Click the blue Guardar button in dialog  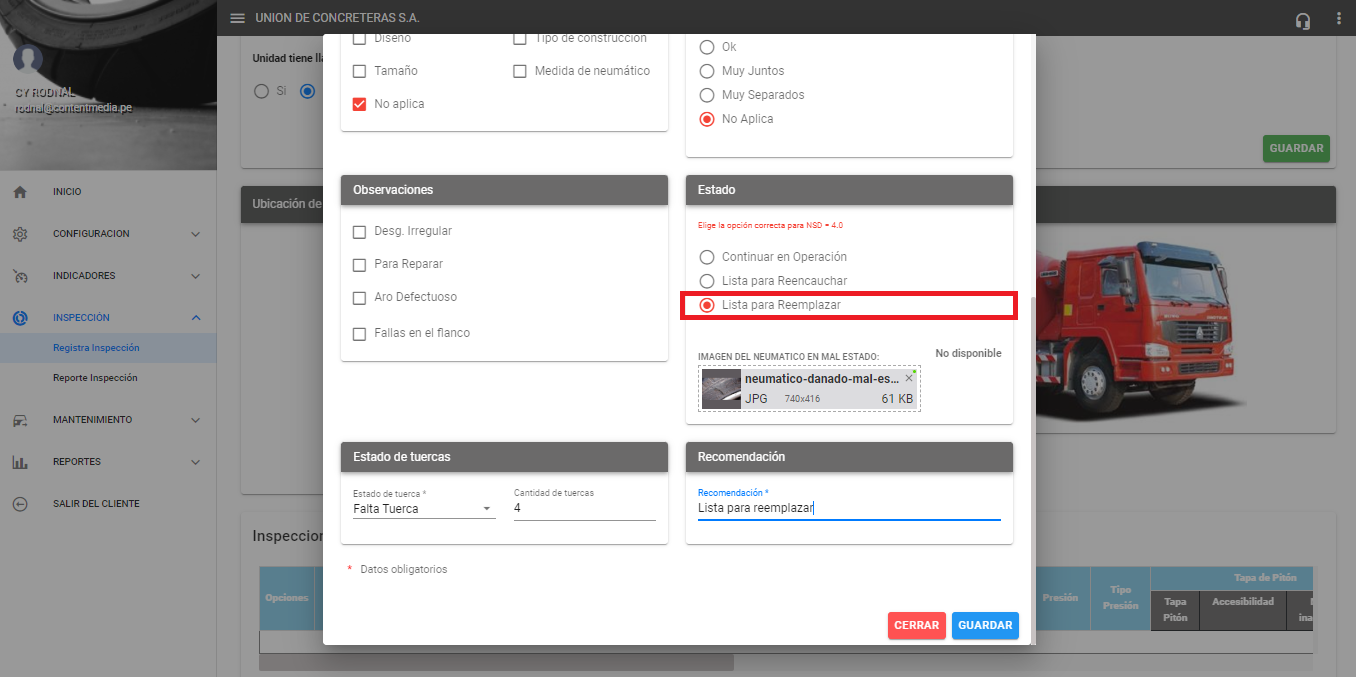(985, 625)
